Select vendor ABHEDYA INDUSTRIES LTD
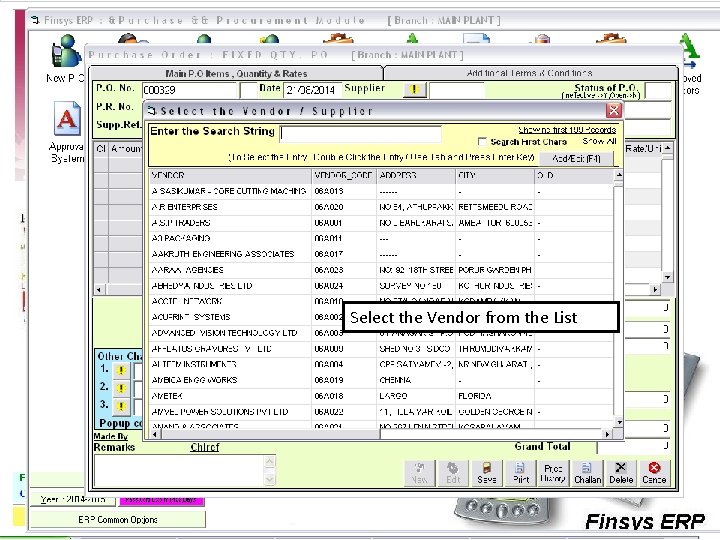The width and height of the screenshot is (720, 540). click(x=381, y=286)
